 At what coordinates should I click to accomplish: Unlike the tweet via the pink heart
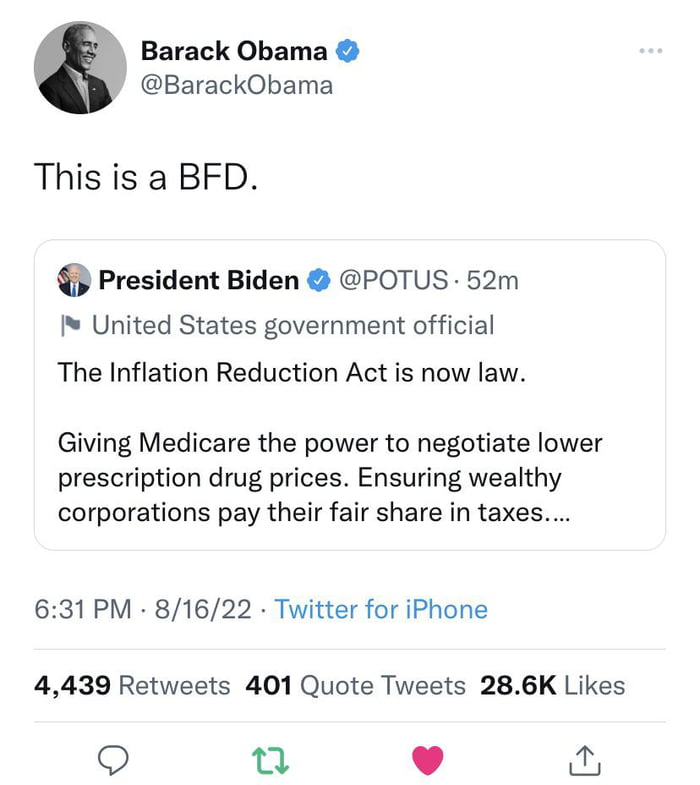[x=428, y=762]
